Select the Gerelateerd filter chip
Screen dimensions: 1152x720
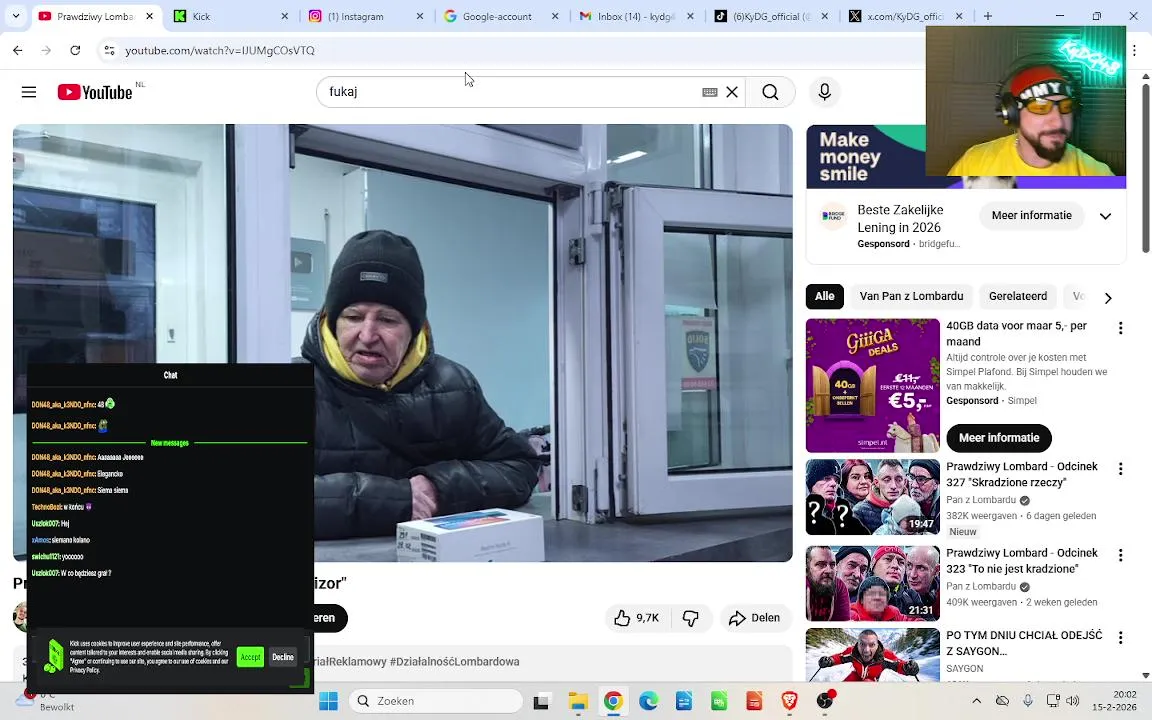(x=1018, y=296)
